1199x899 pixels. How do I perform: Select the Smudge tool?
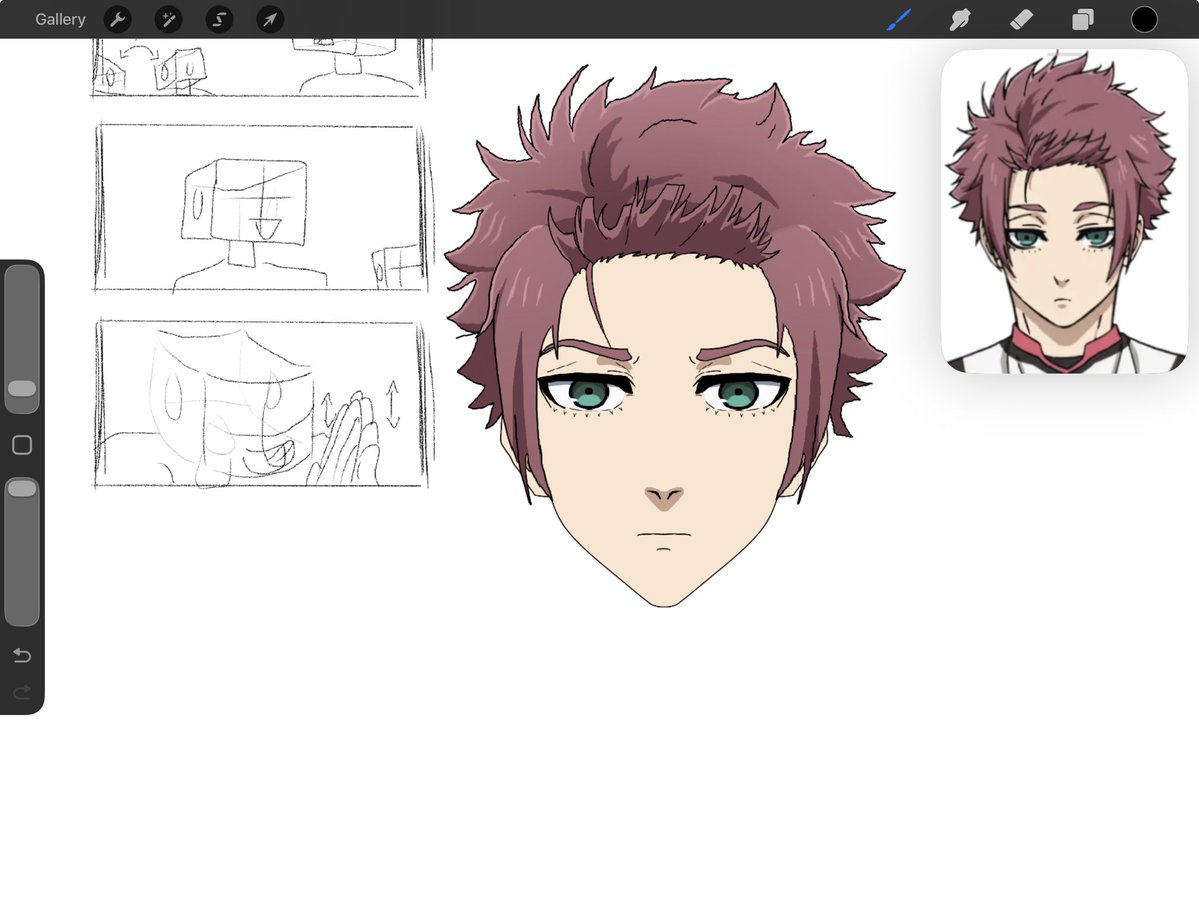coord(960,19)
